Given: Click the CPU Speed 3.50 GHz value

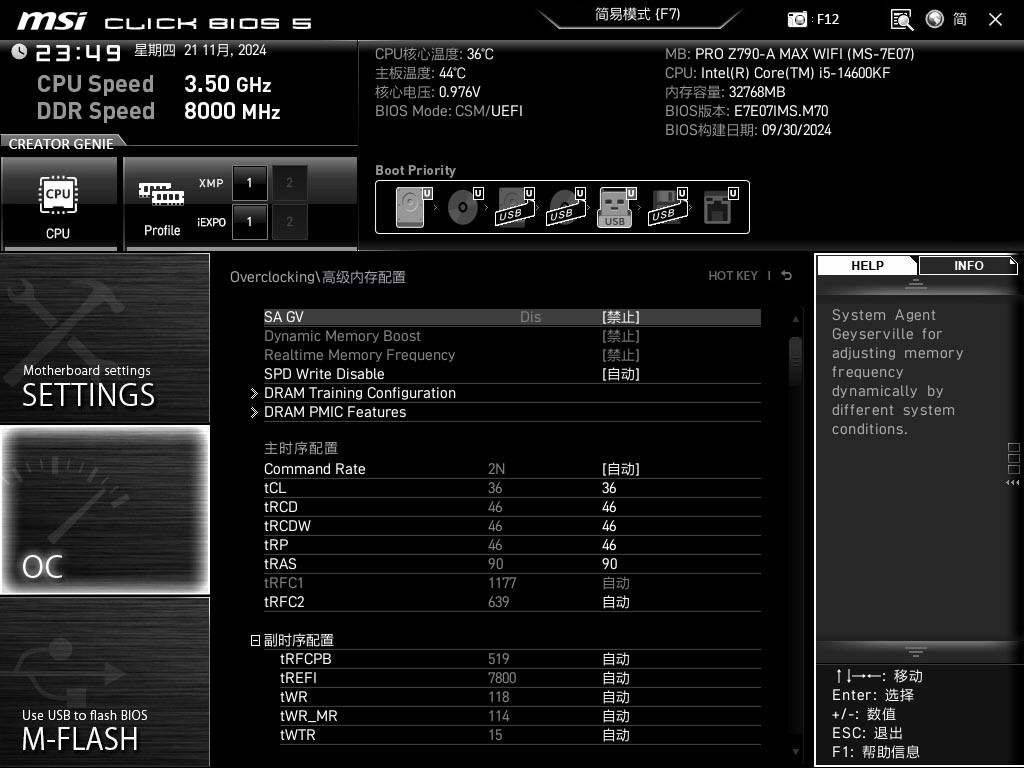Looking at the screenshot, I should (227, 84).
